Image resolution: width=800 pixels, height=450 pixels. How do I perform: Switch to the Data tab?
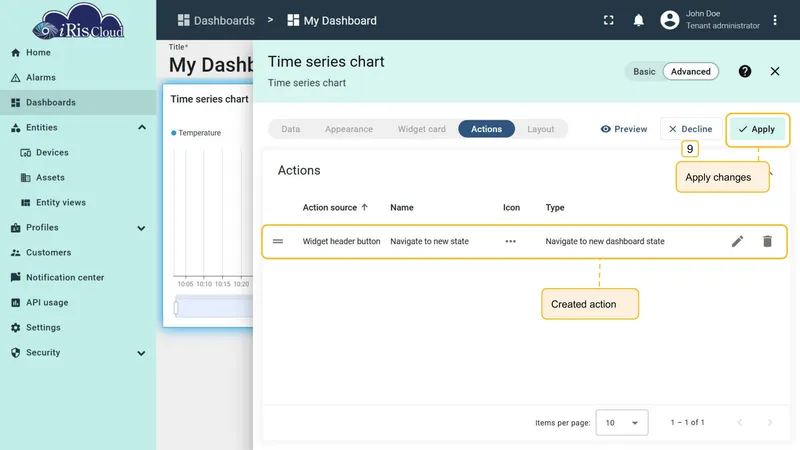[291, 129]
